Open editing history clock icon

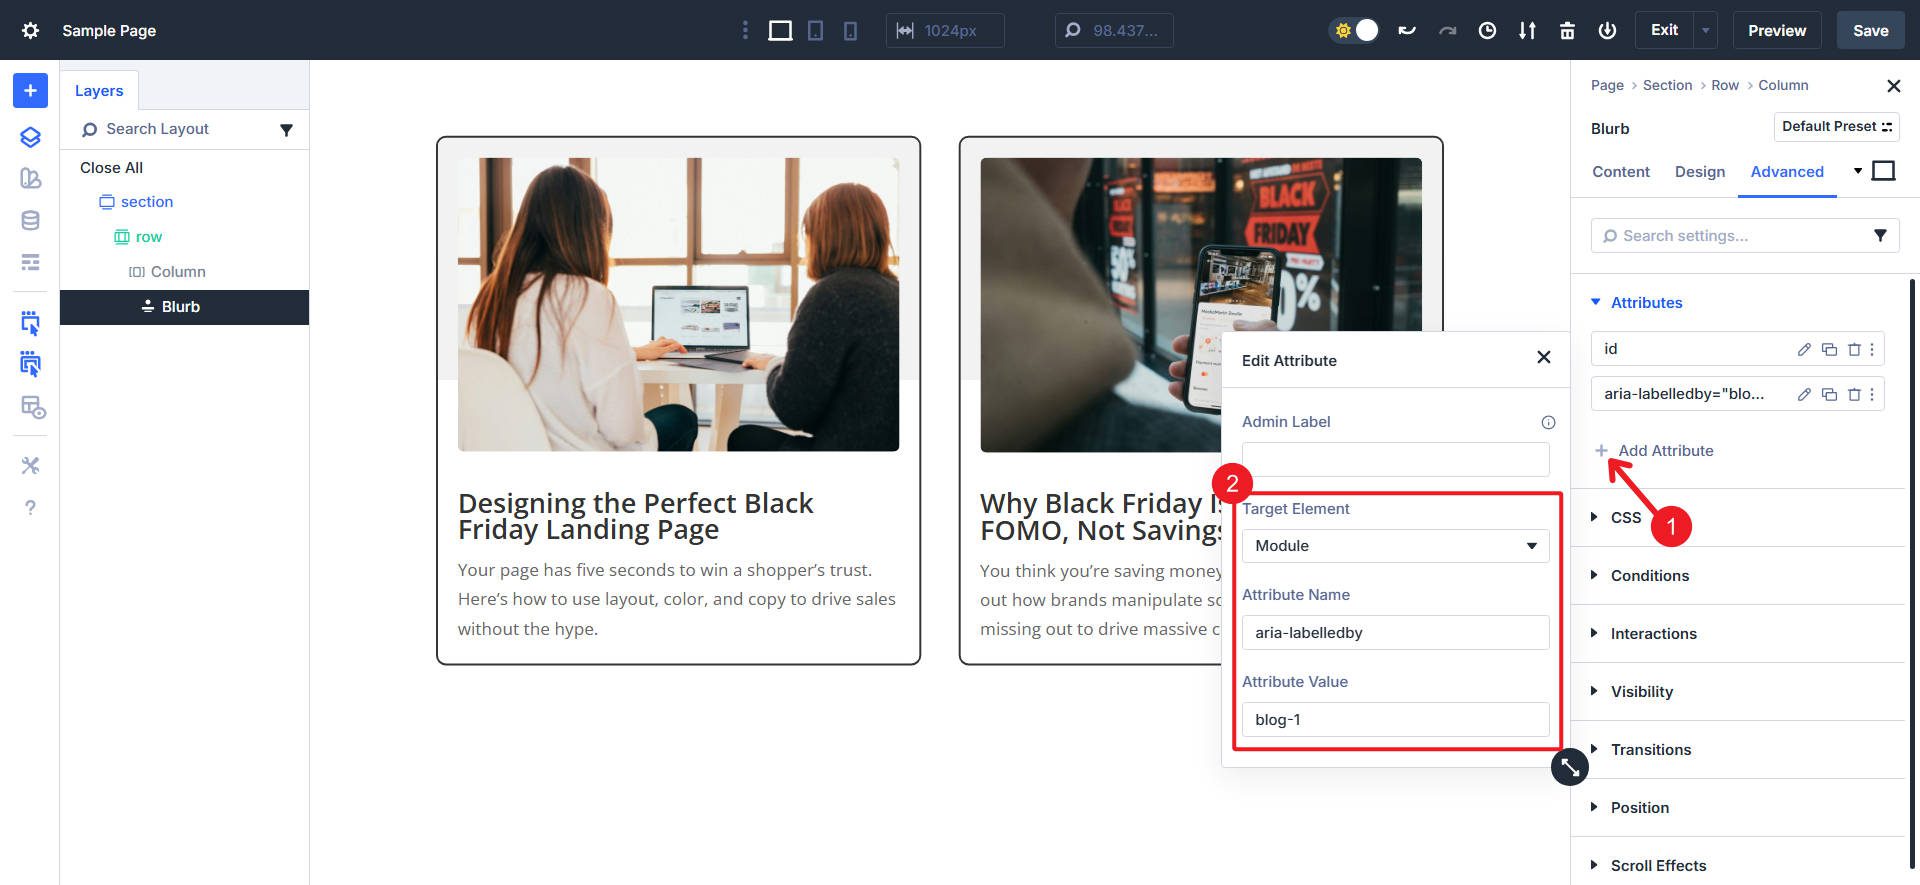(1487, 30)
